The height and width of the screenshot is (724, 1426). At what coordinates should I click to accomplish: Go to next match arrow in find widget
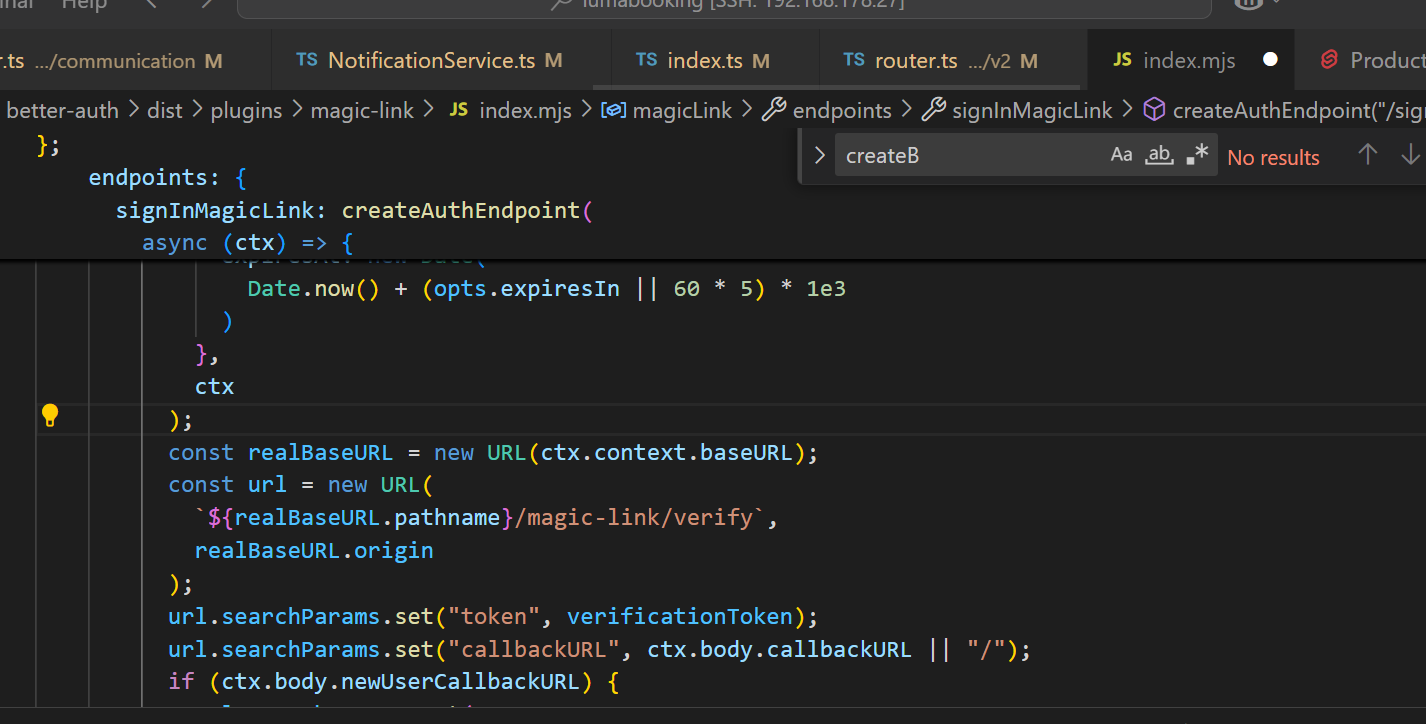tap(1410, 154)
